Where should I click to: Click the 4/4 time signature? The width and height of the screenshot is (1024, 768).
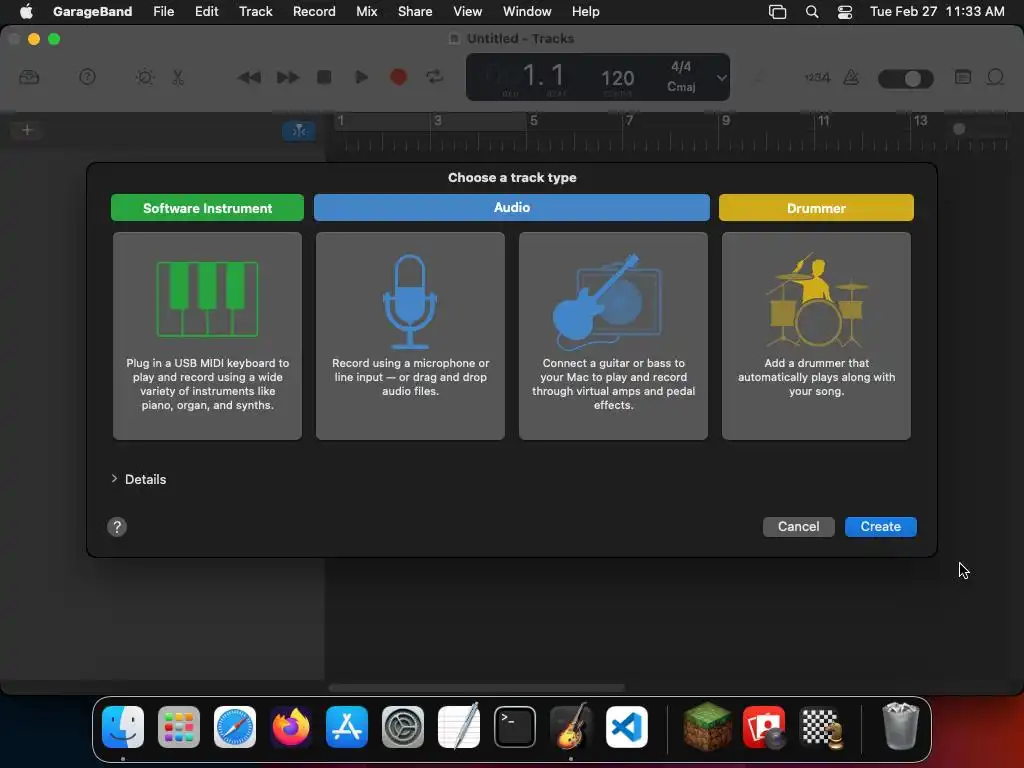pos(681,67)
